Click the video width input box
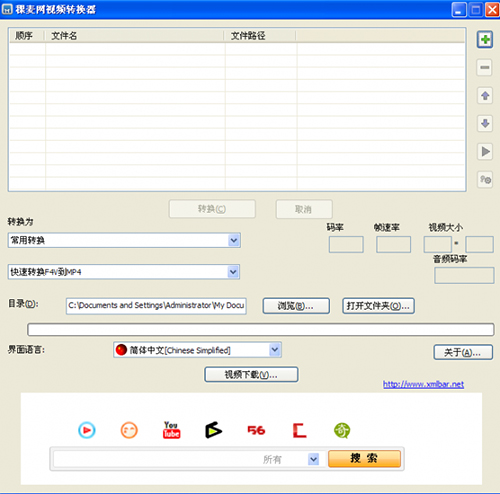The width and height of the screenshot is (500, 494). pos(438,245)
